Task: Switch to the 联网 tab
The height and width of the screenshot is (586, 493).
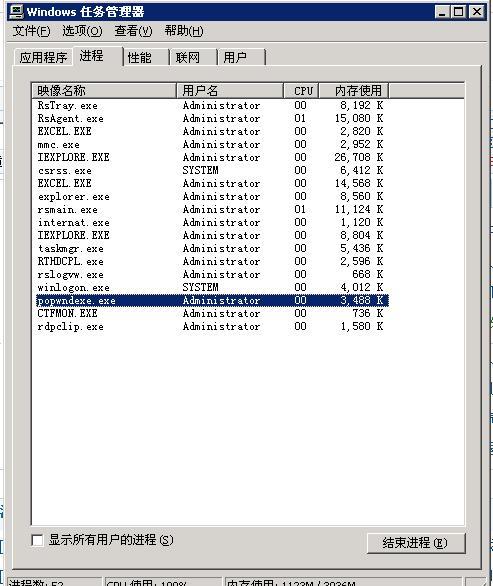Action: point(194,58)
